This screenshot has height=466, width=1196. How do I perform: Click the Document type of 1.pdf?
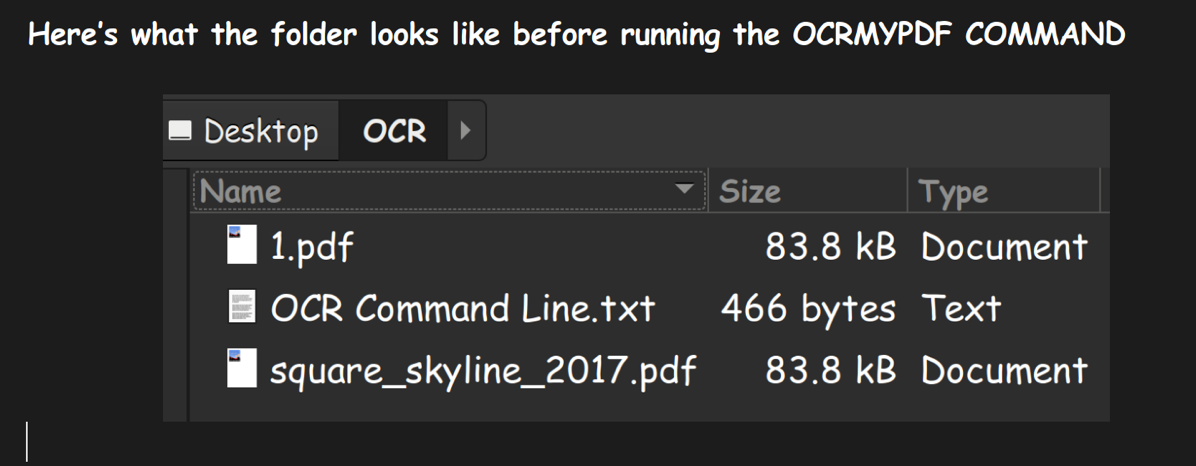[x=1003, y=247]
